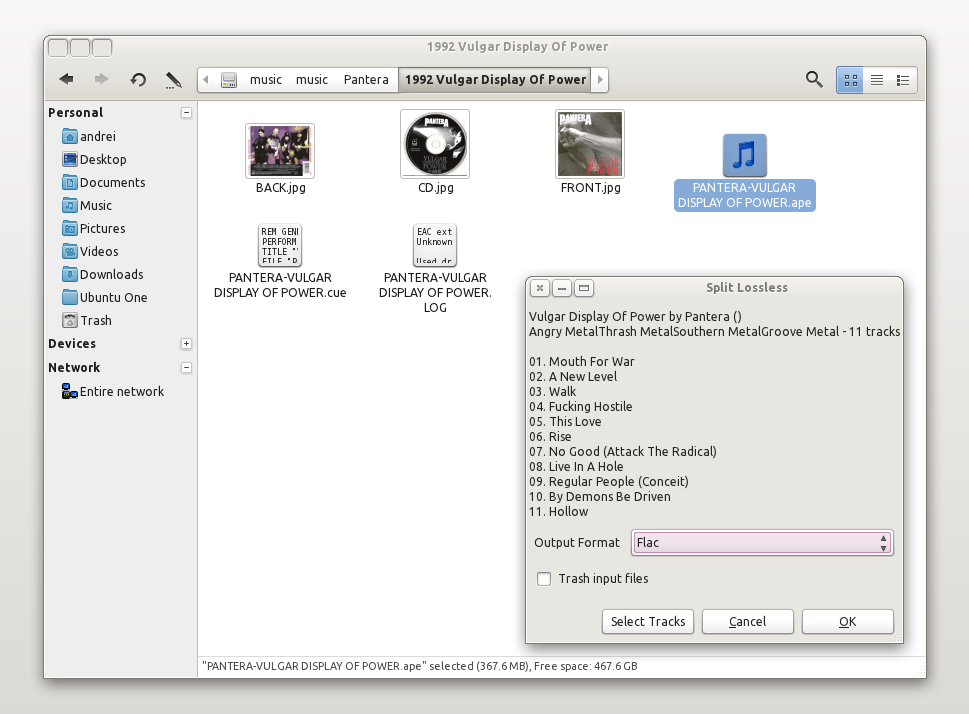Go back with the back arrow
Screen dimensions: 969x714
(x=66, y=79)
